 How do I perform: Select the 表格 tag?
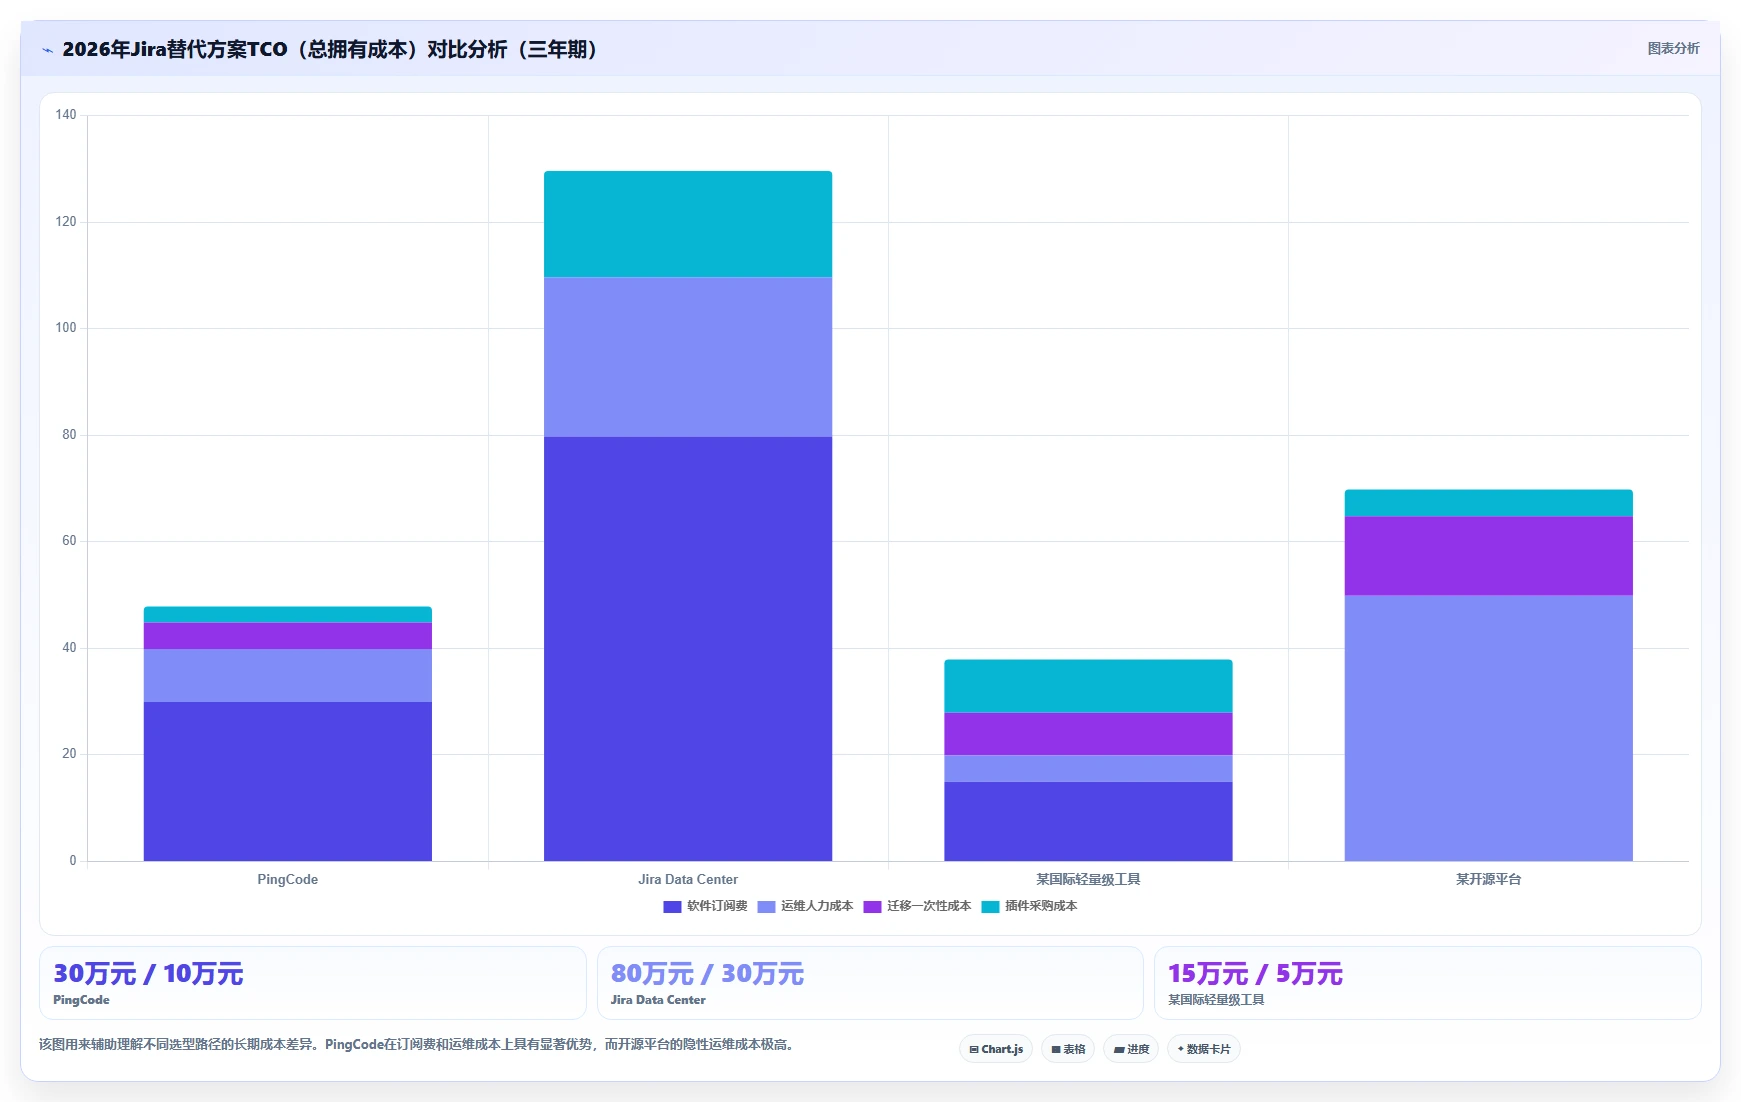[x=1068, y=1049]
